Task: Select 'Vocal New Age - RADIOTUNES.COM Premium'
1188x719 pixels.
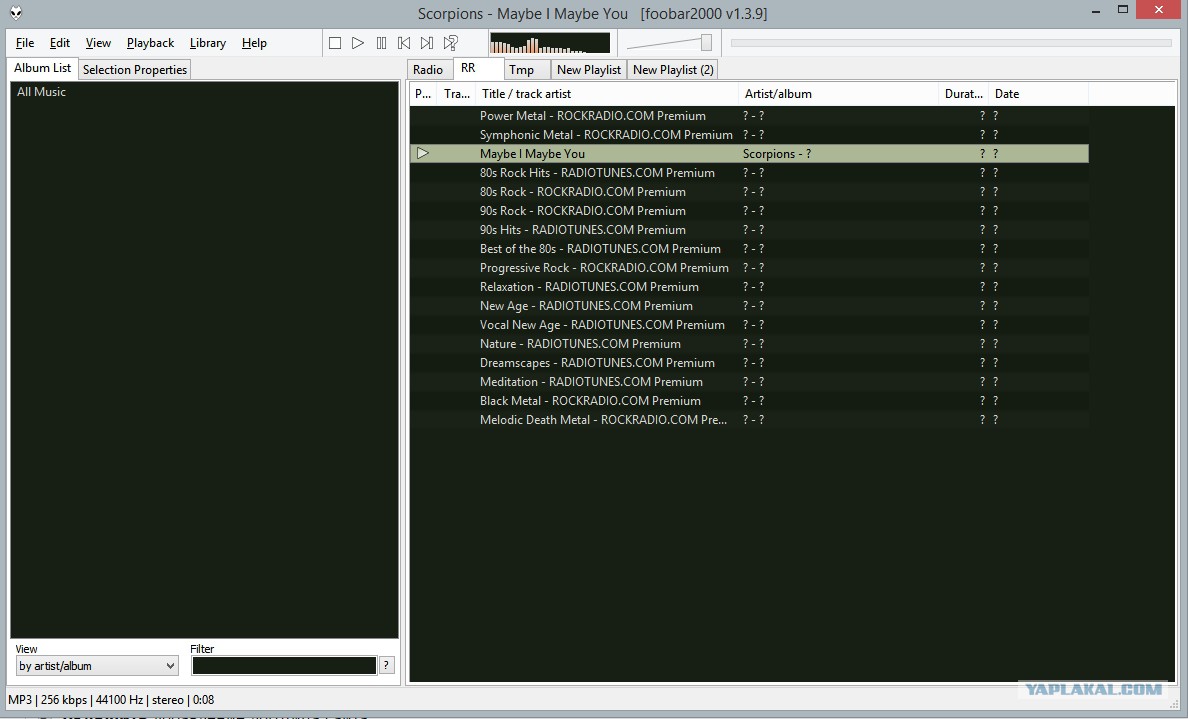Action: click(x=749, y=324)
